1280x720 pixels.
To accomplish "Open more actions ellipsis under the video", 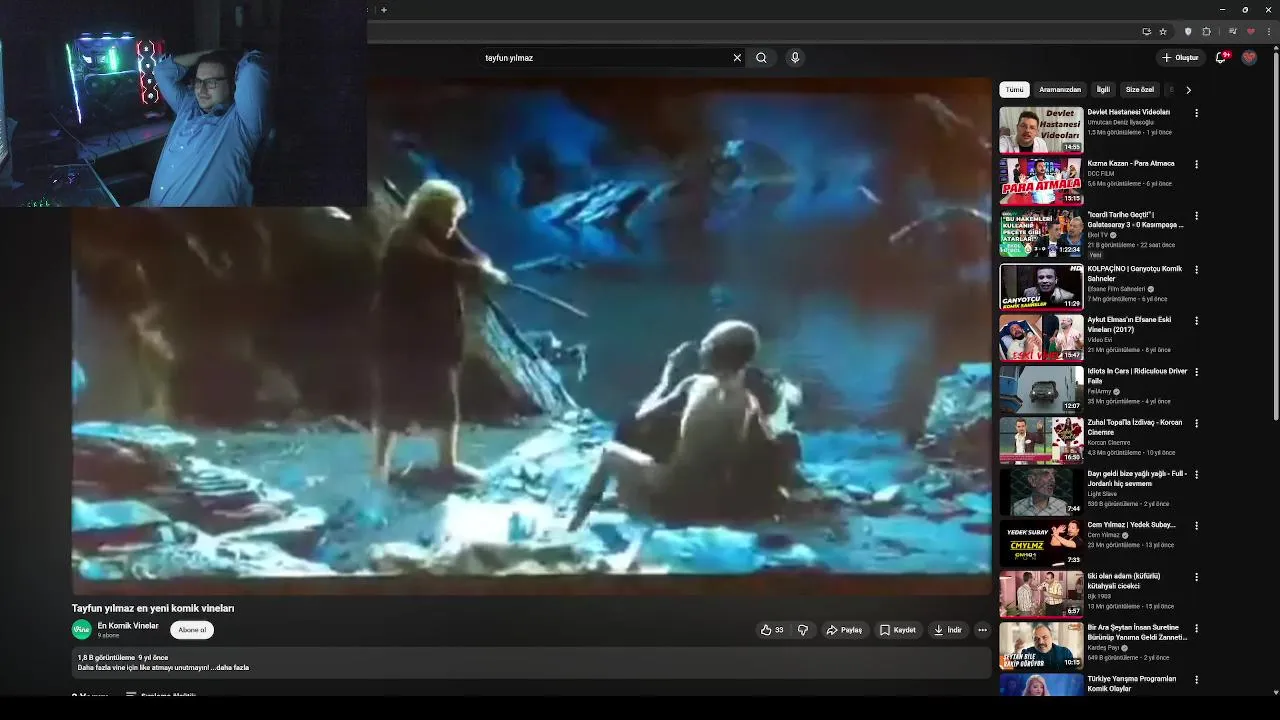I will click(x=982, y=630).
